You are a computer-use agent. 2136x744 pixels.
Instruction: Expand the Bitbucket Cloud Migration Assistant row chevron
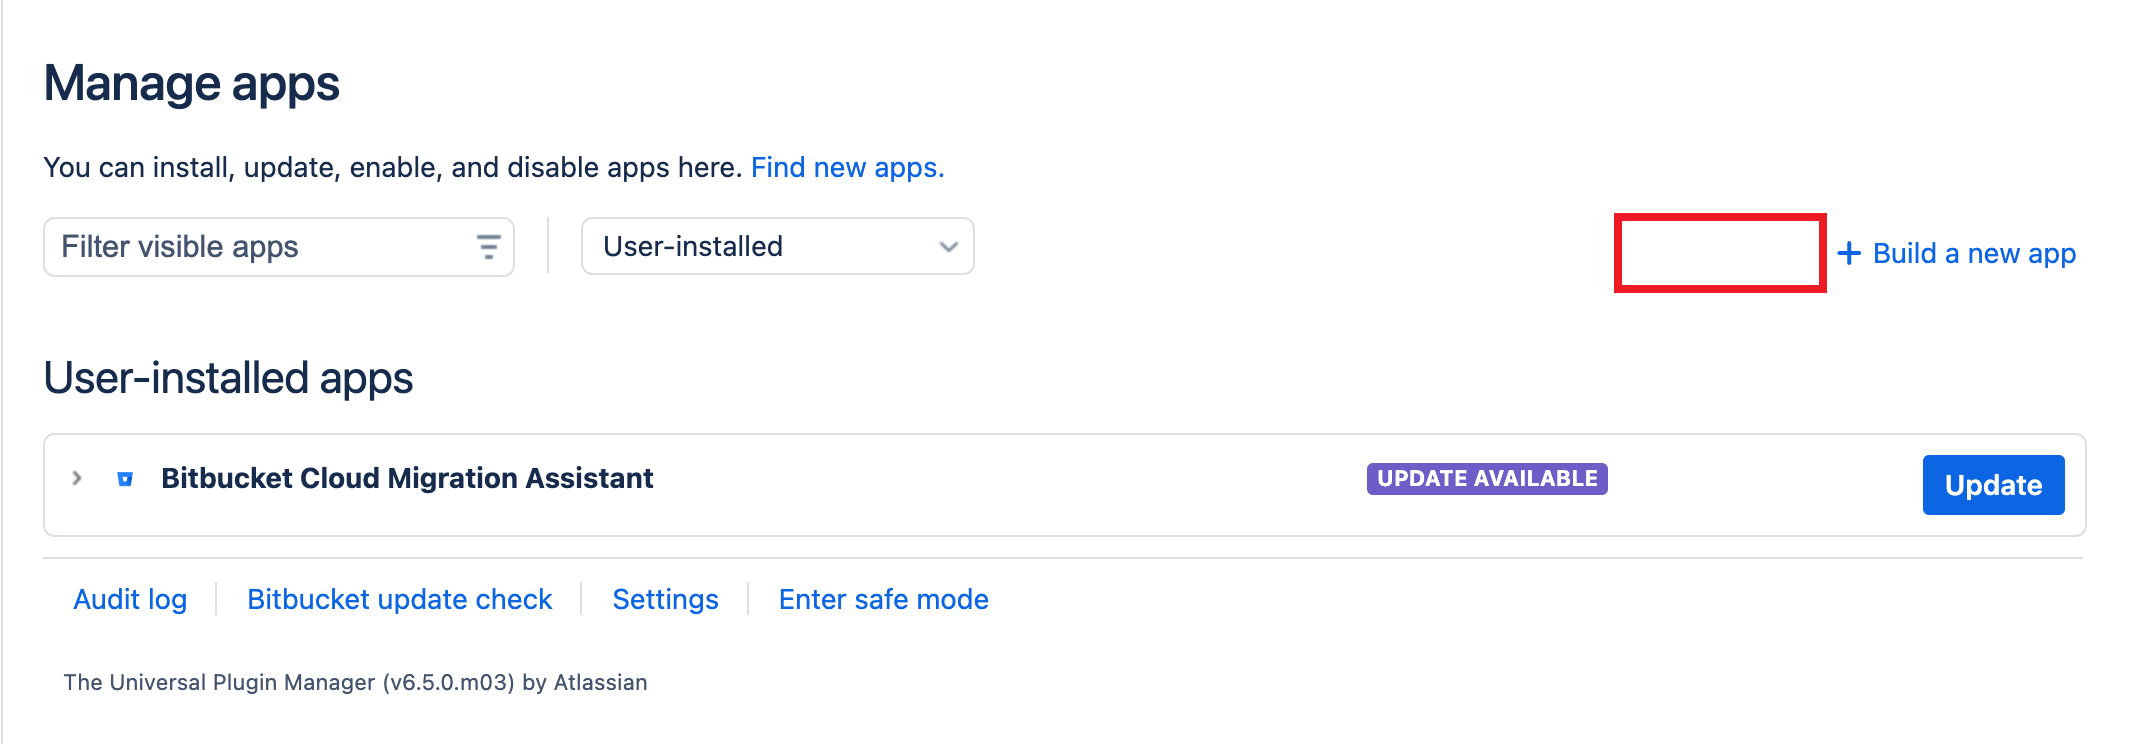pyautogui.click(x=77, y=479)
